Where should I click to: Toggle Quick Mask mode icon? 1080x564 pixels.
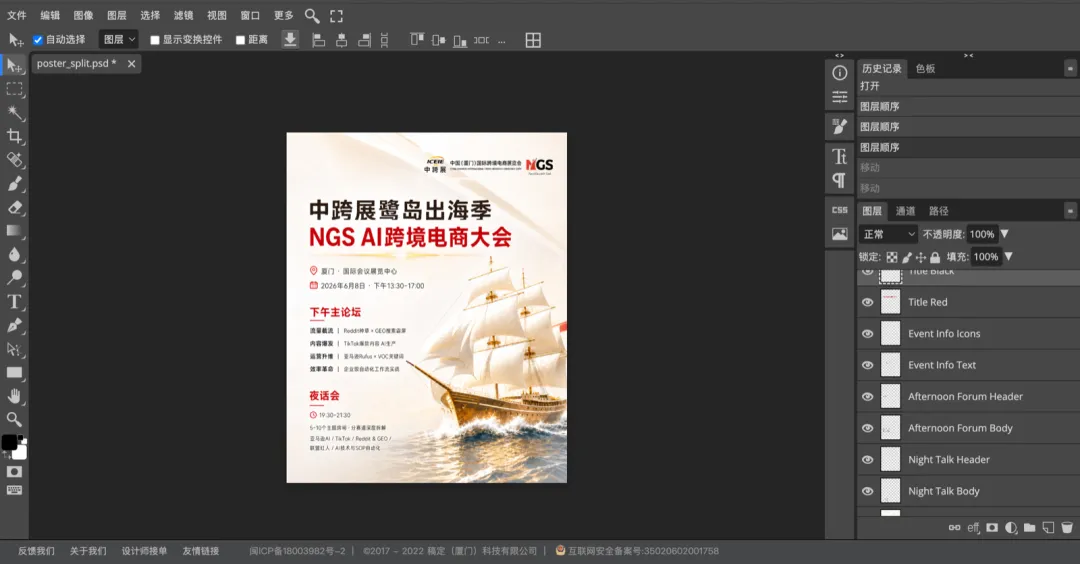point(14,472)
